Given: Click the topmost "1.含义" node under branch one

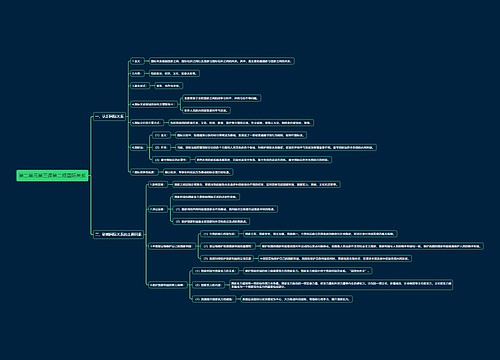Looking at the screenshot, I should click(137, 61).
